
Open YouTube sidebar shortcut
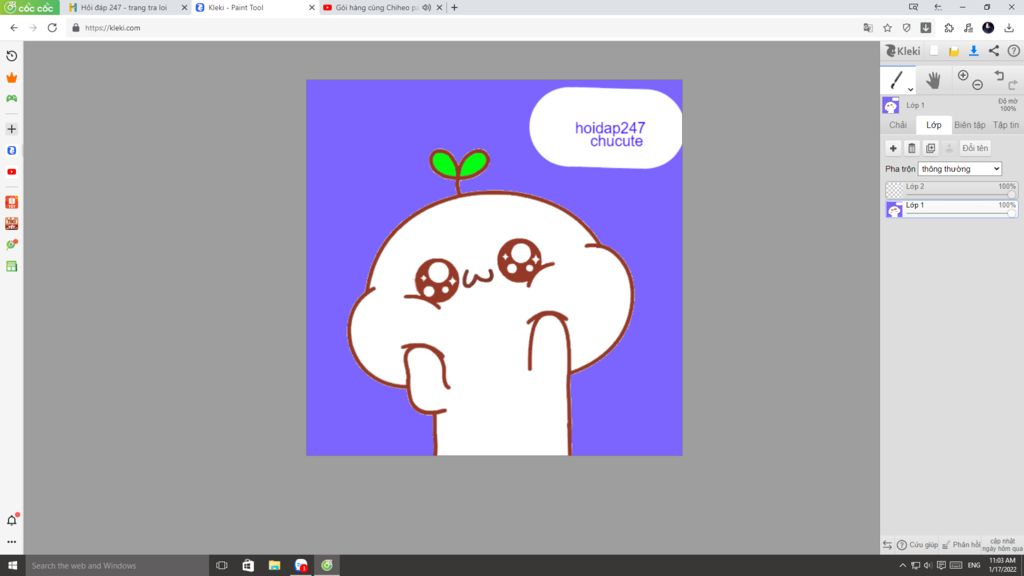click(x=12, y=172)
